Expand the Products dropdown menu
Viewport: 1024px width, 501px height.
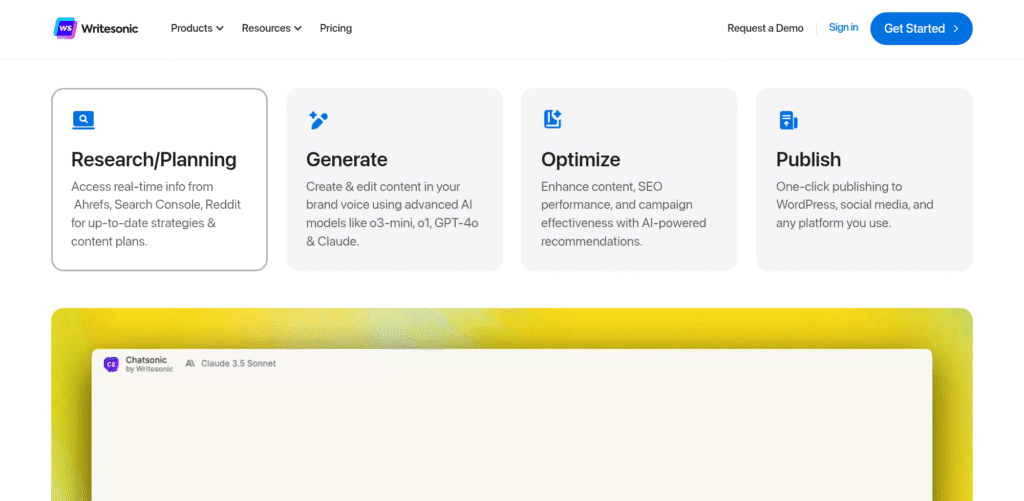(197, 28)
